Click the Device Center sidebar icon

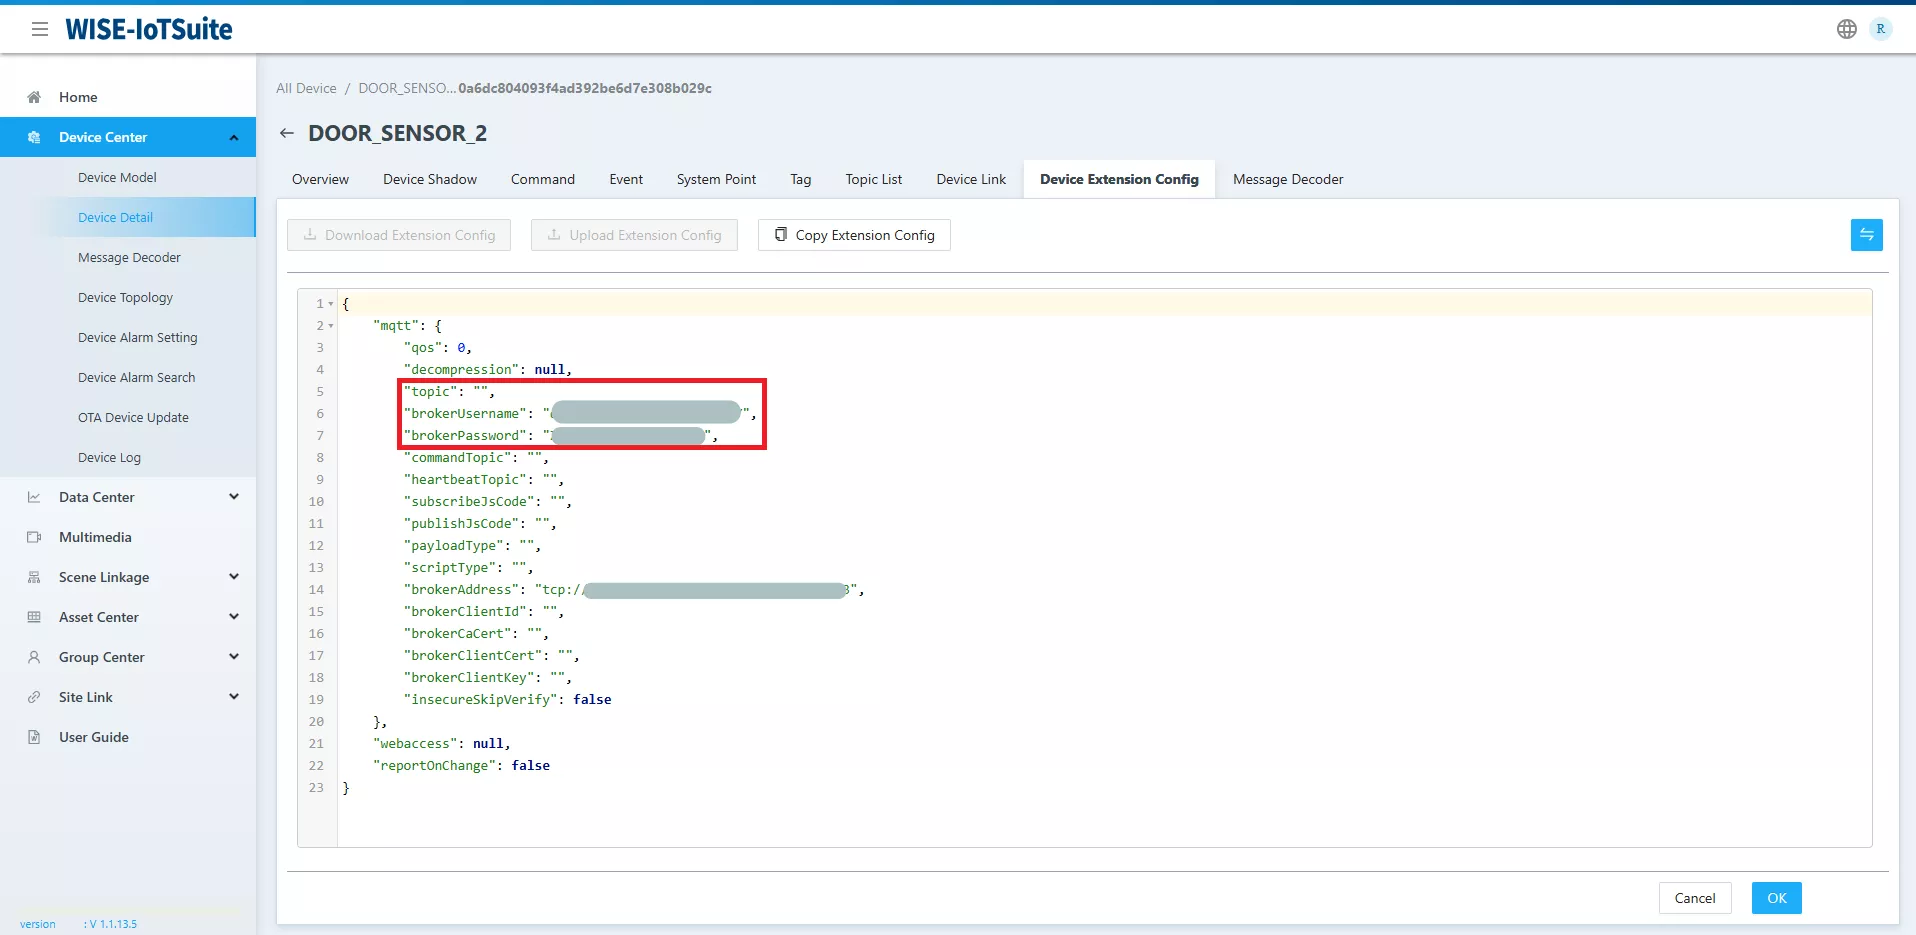(x=34, y=137)
